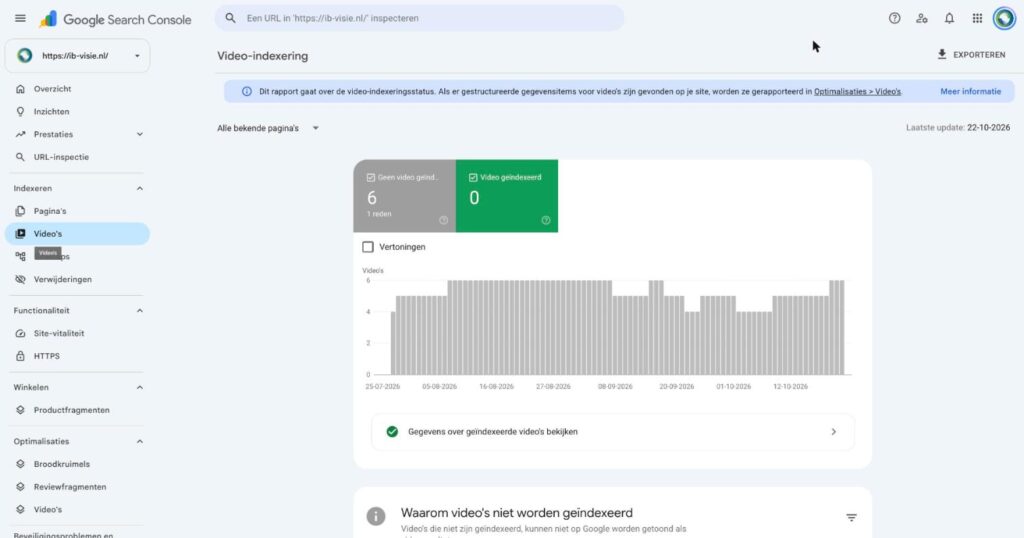Click help icon on 'Geen video' tile
This screenshot has height=538, width=1024.
pyautogui.click(x=443, y=220)
